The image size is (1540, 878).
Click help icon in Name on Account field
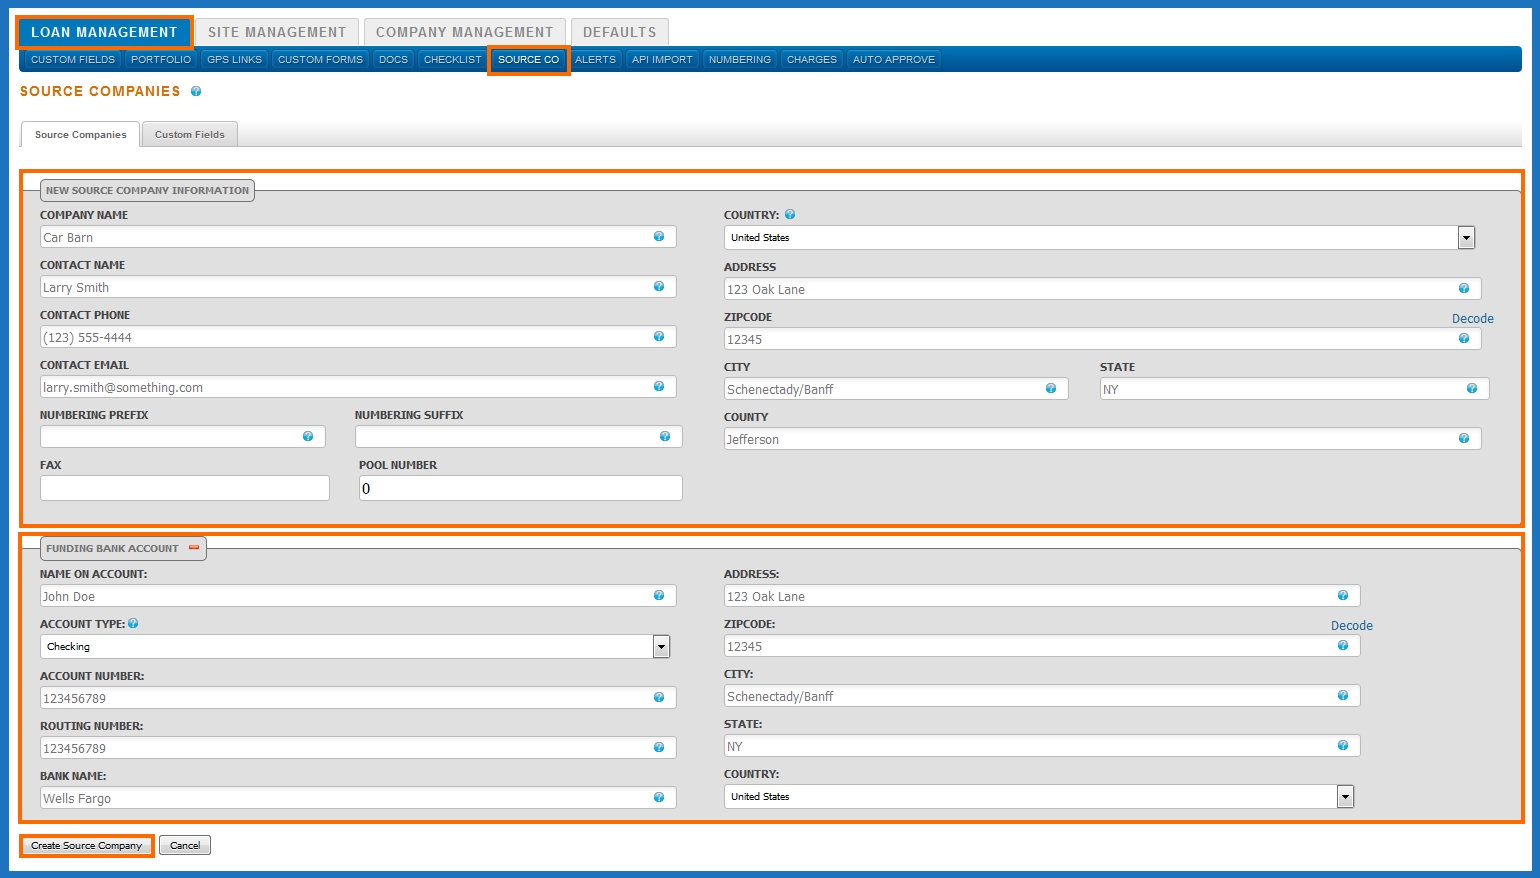(659, 595)
